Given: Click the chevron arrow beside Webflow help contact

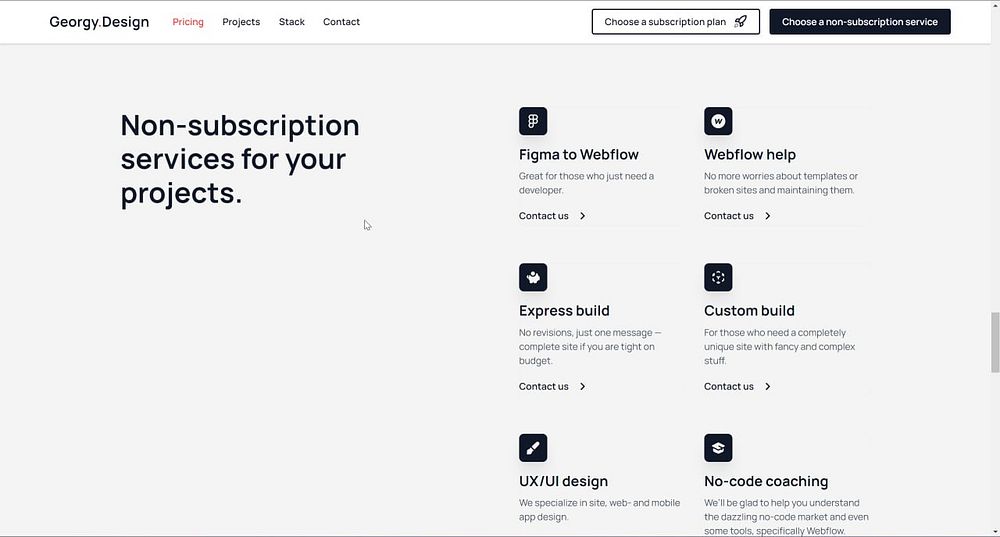Looking at the screenshot, I should click(768, 216).
